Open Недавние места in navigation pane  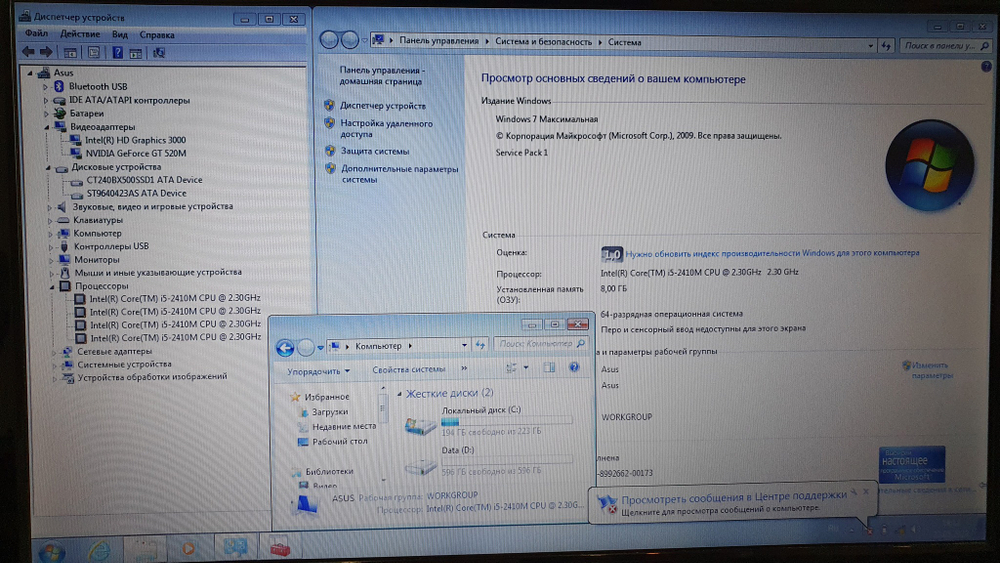344,426
